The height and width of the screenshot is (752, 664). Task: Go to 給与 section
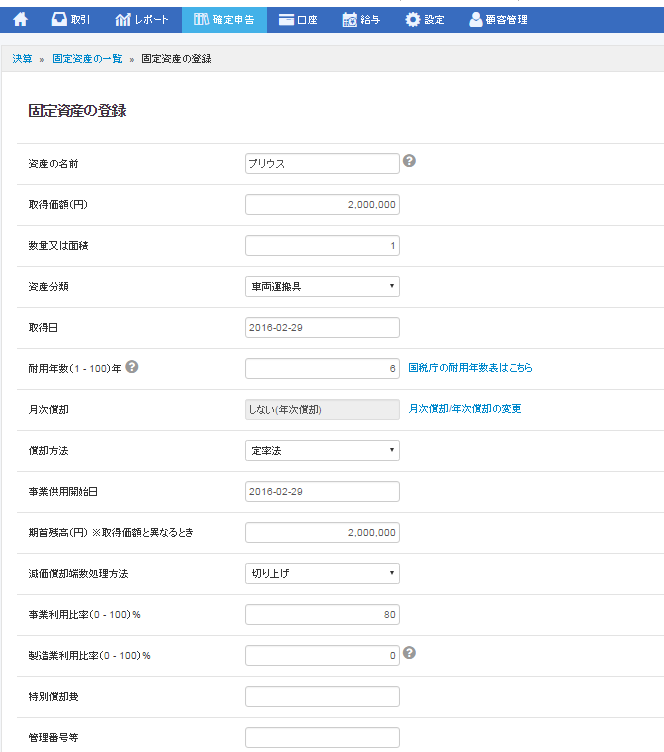point(361,19)
